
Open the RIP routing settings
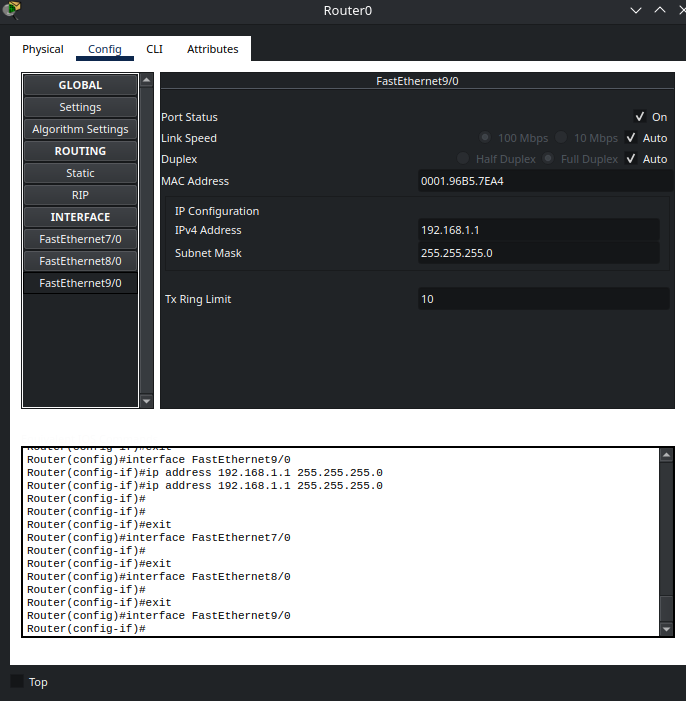[80, 195]
